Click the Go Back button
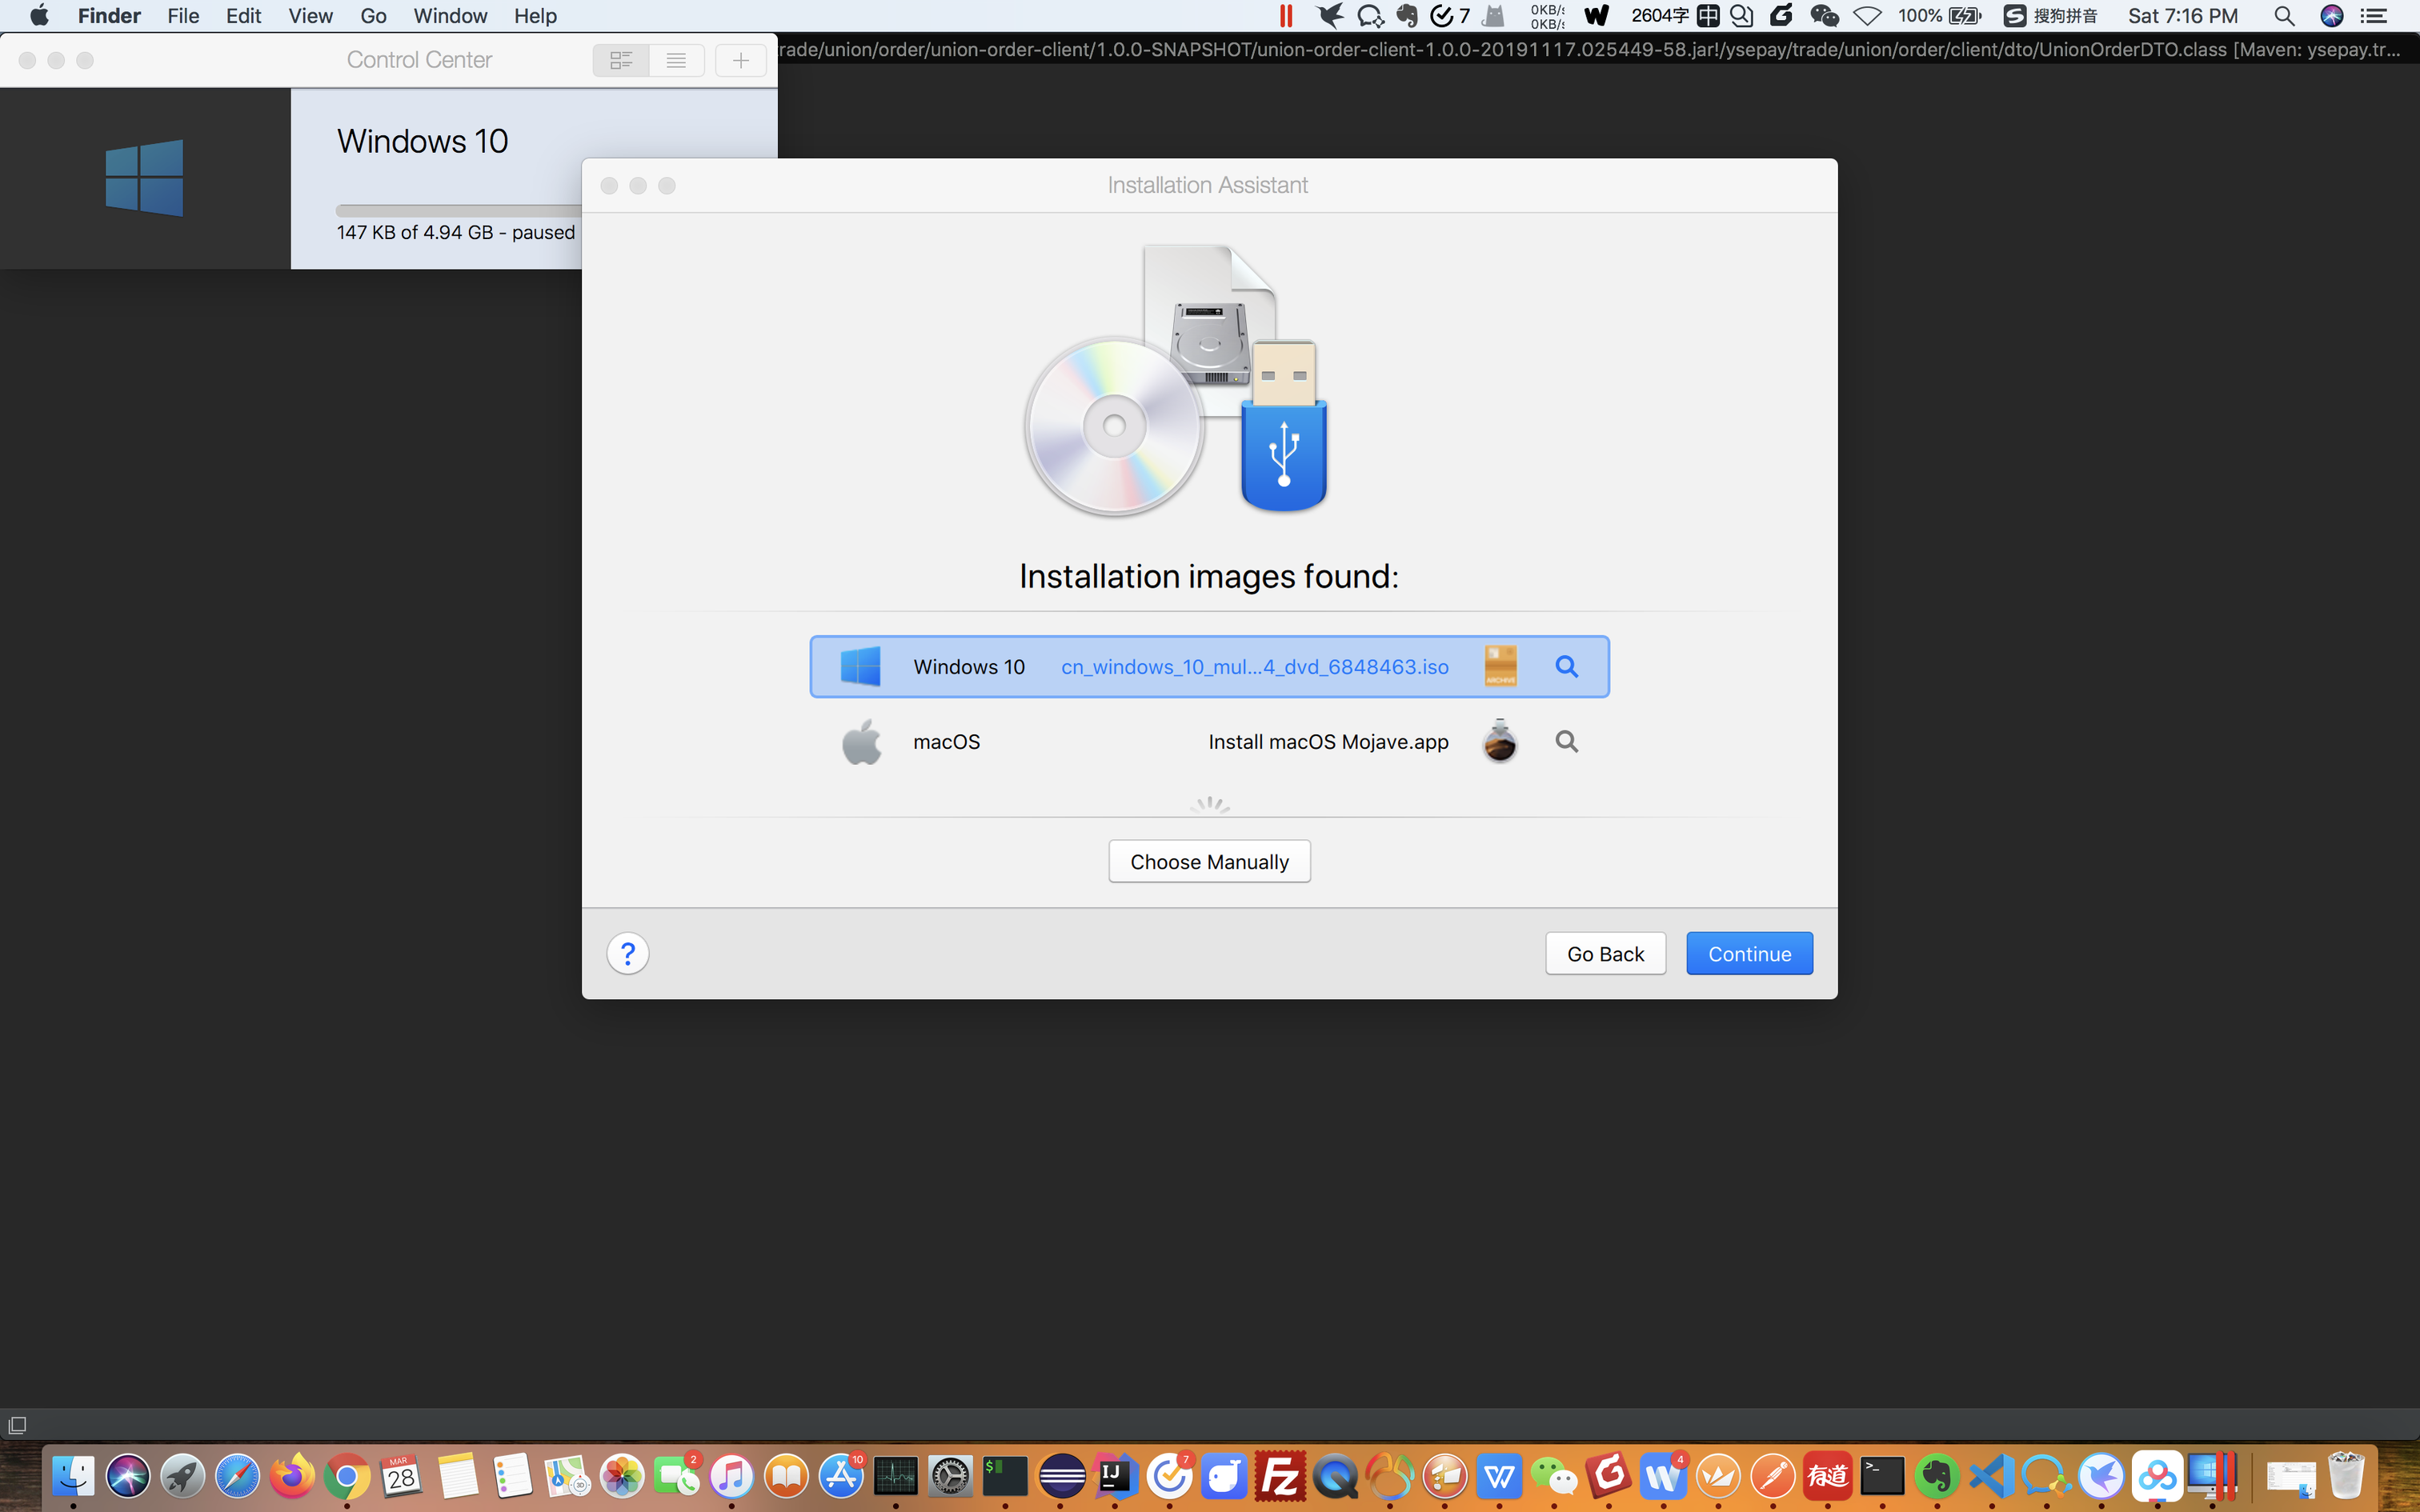 [x=1604, y=954]
